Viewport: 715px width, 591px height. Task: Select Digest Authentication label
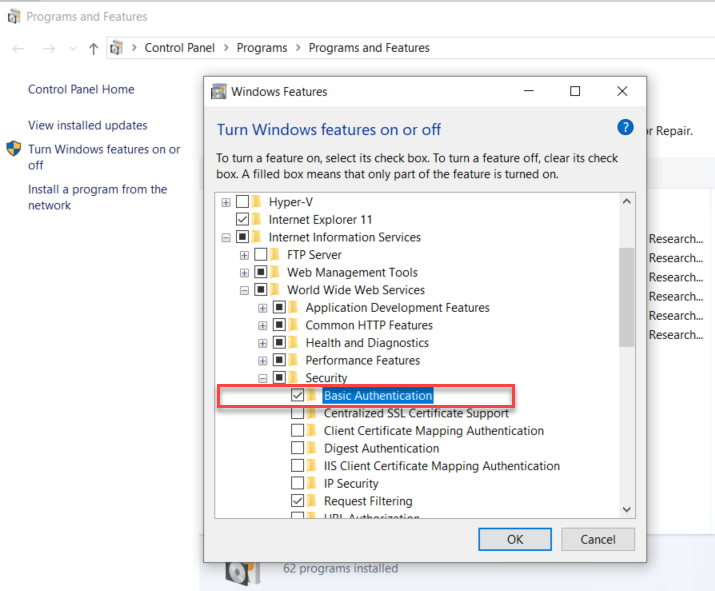[x=381, y=448]
